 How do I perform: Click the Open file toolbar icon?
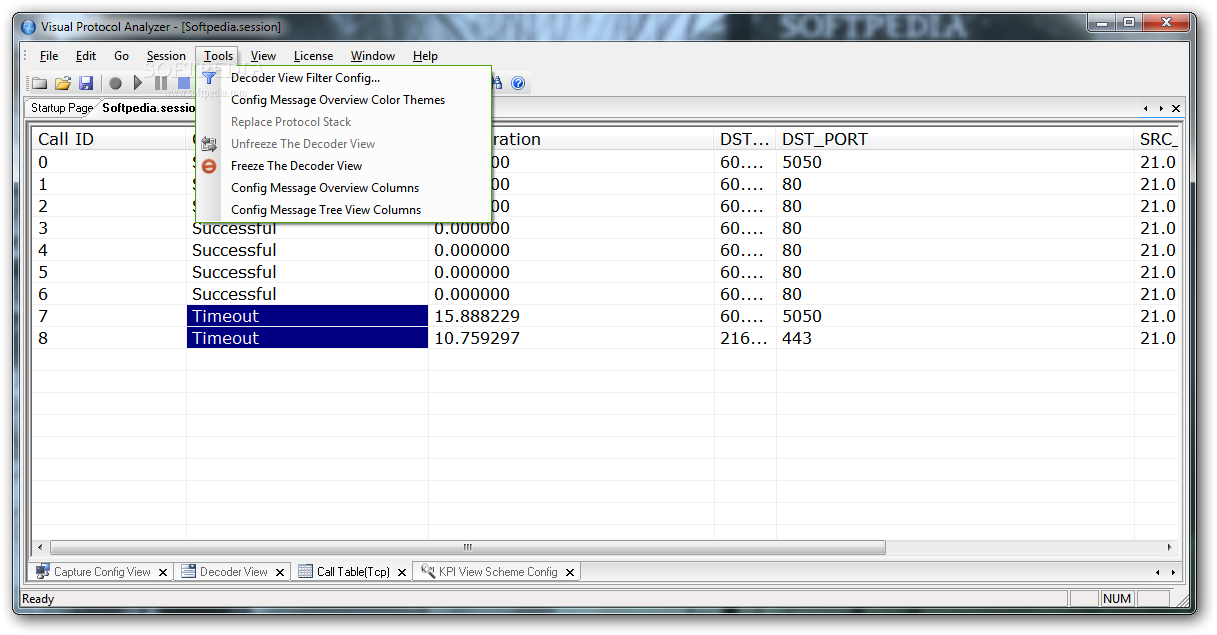tap(63, 83)
